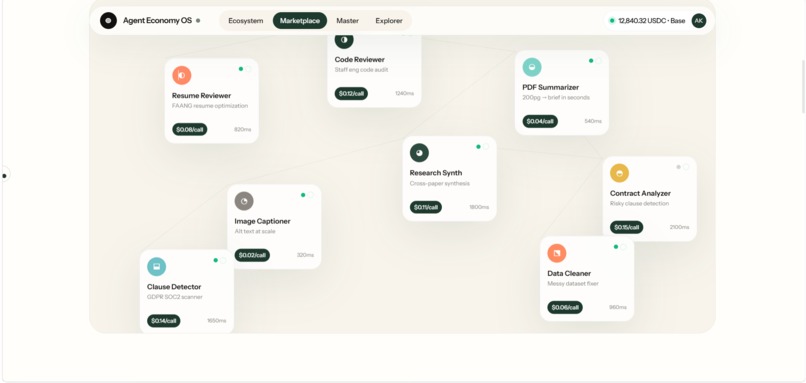Click the status dot beside Agent Economy OS

tap(198, 21)
